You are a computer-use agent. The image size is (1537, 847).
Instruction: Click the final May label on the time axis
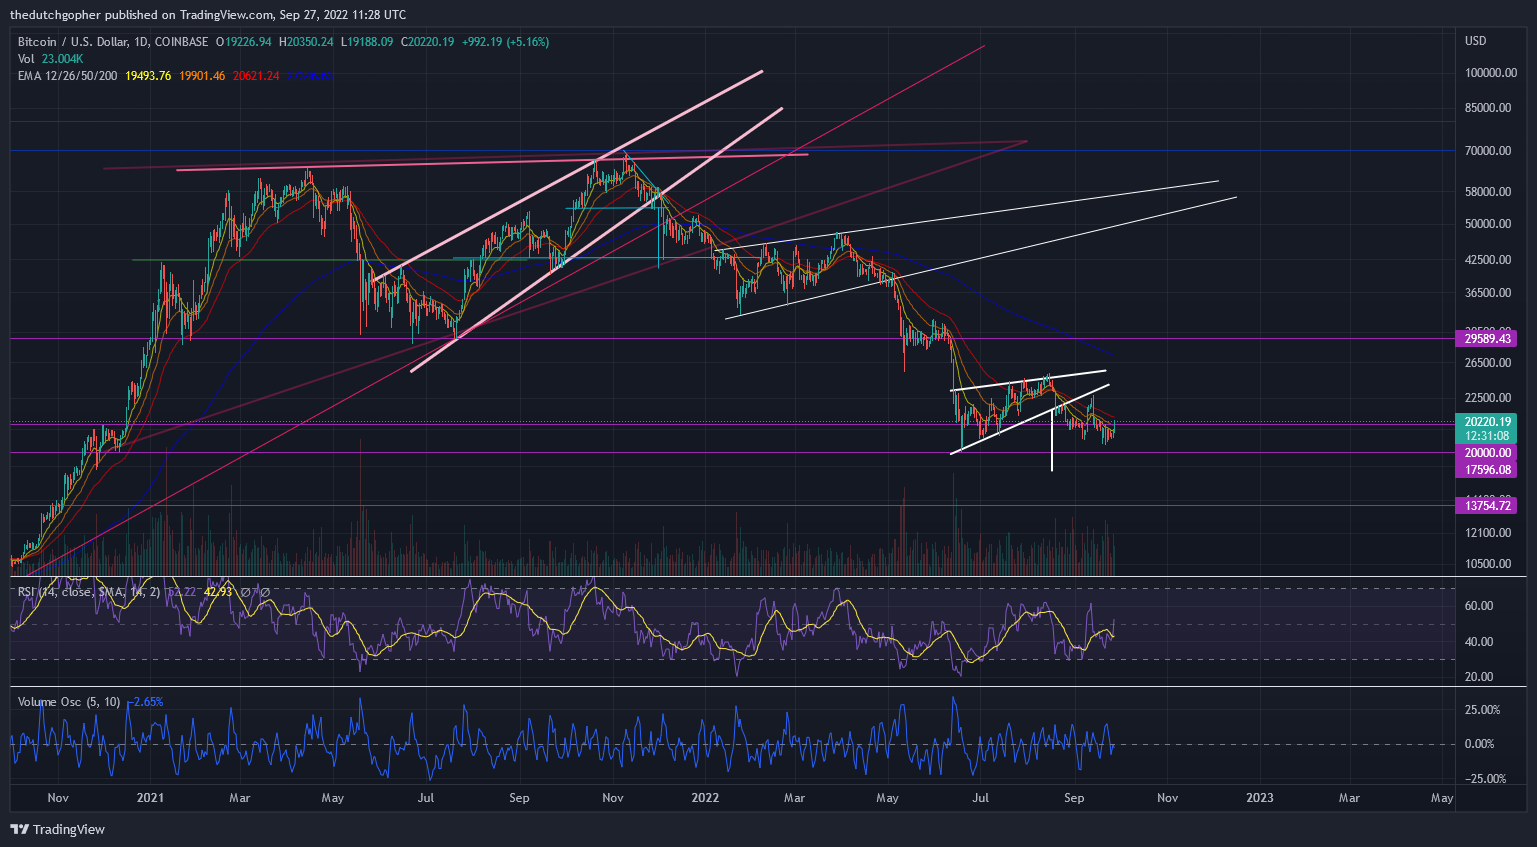[x=1442, y=798]
